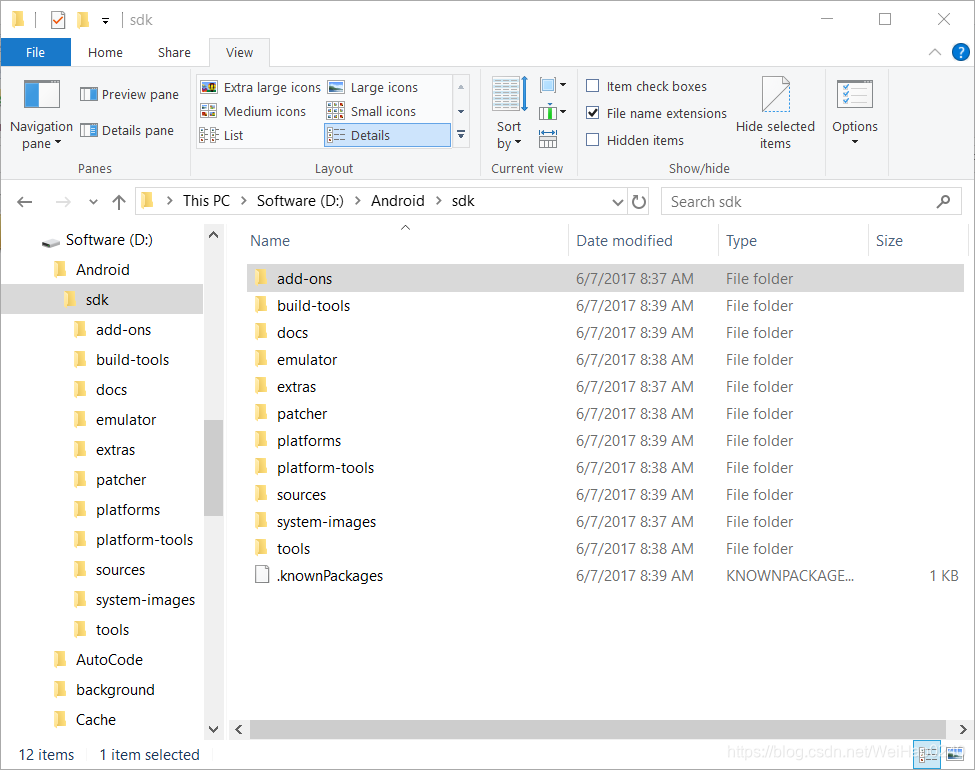
Task: Open Customize Quick Access Toolbar dropdown
Action: coord(105,21)
